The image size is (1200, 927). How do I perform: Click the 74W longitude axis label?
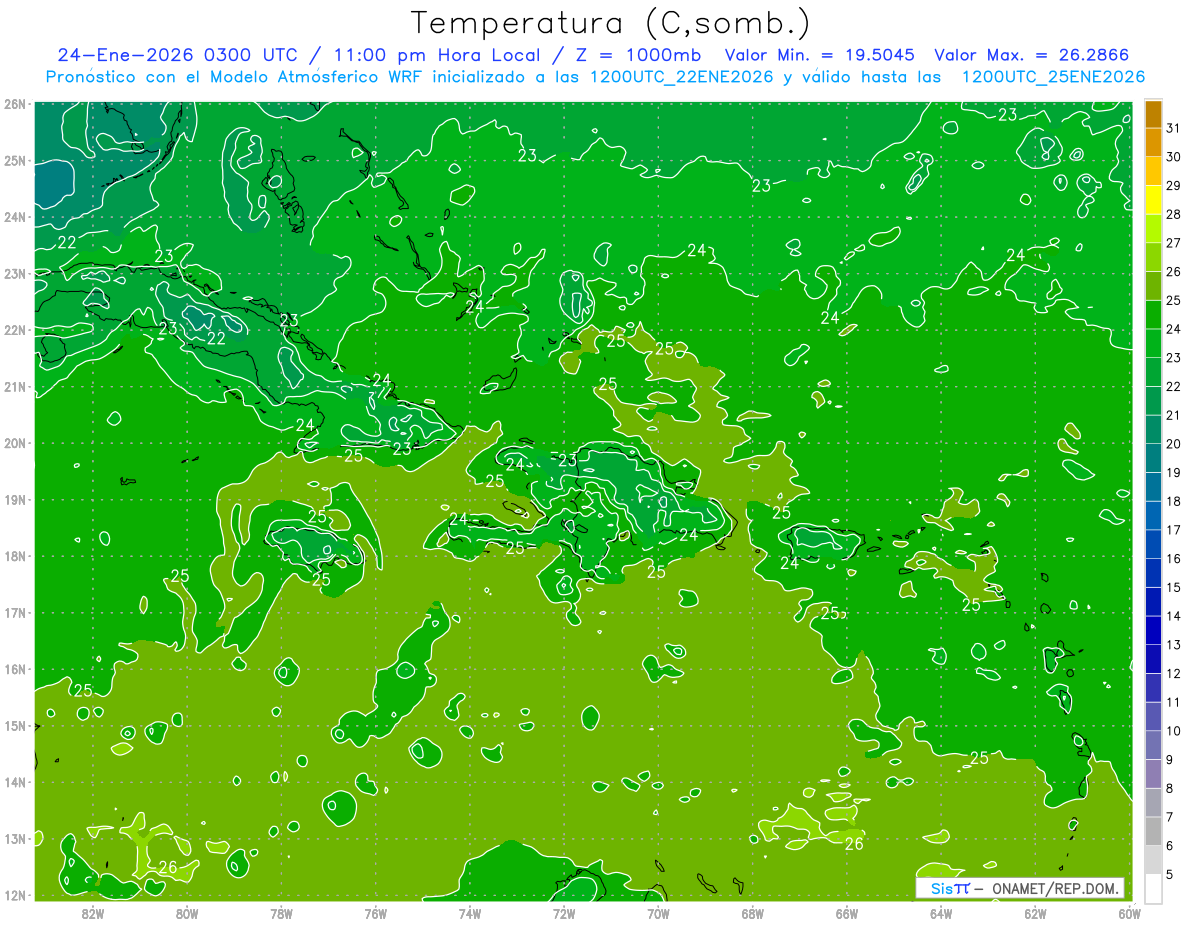click(x=470, y=912)
